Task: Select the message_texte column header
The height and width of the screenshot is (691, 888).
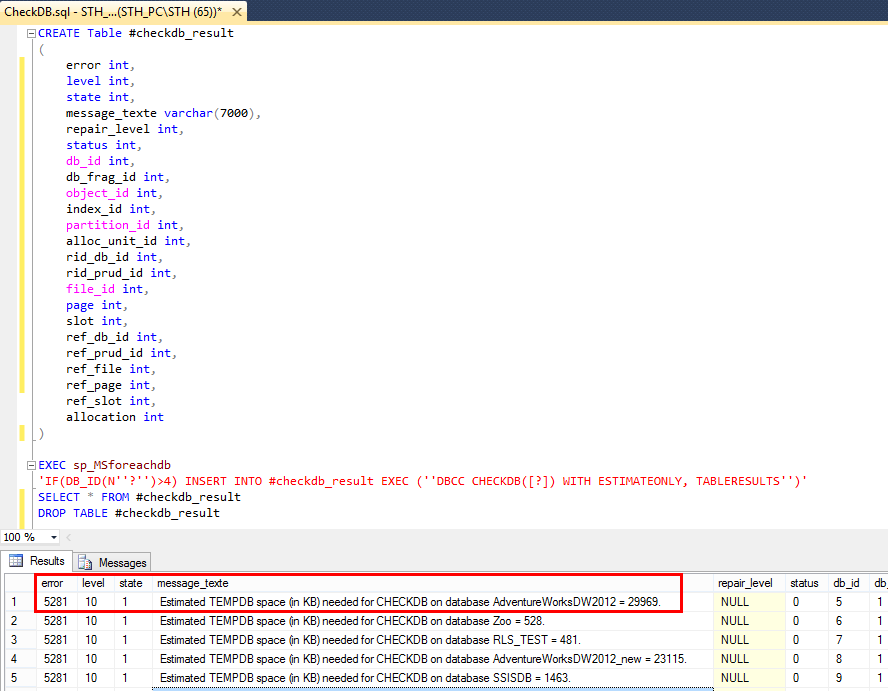Action: tap(192, 583)
